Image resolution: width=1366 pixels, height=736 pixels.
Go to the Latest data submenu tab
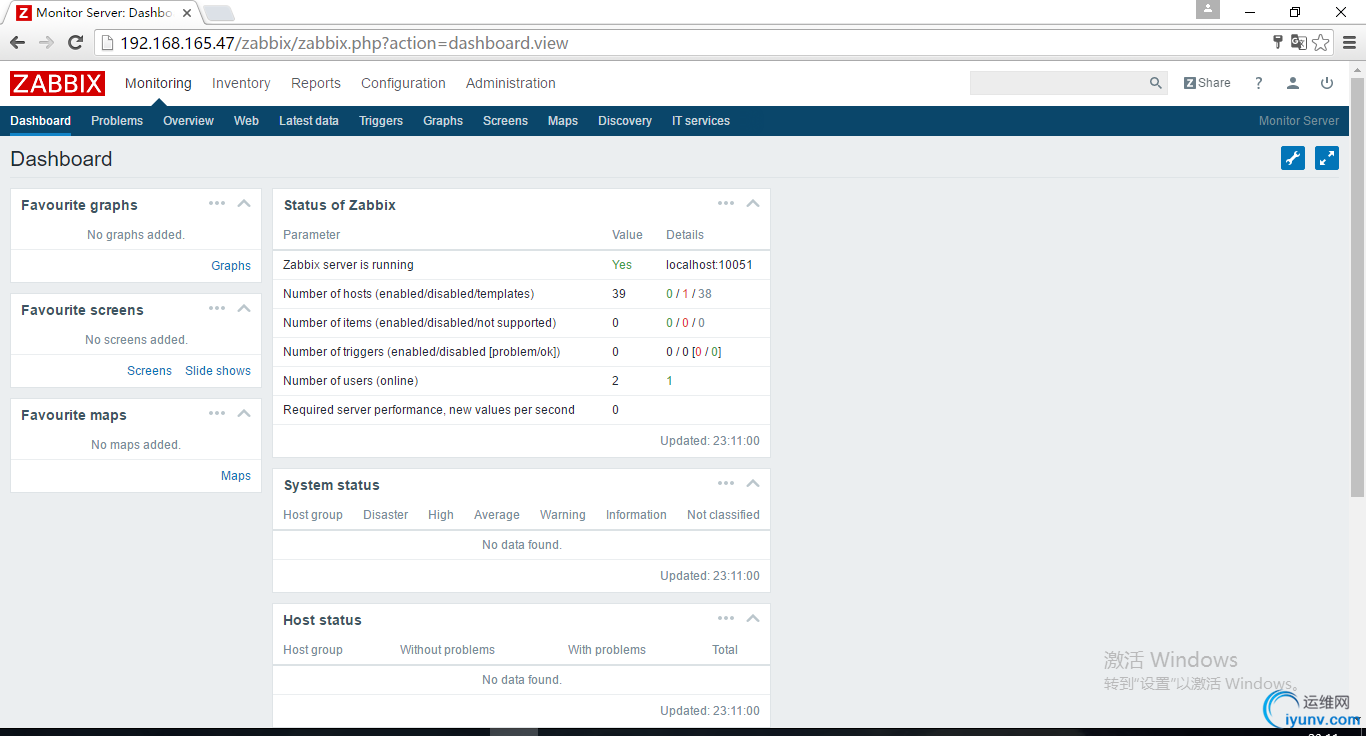click(x=309, y=121)
